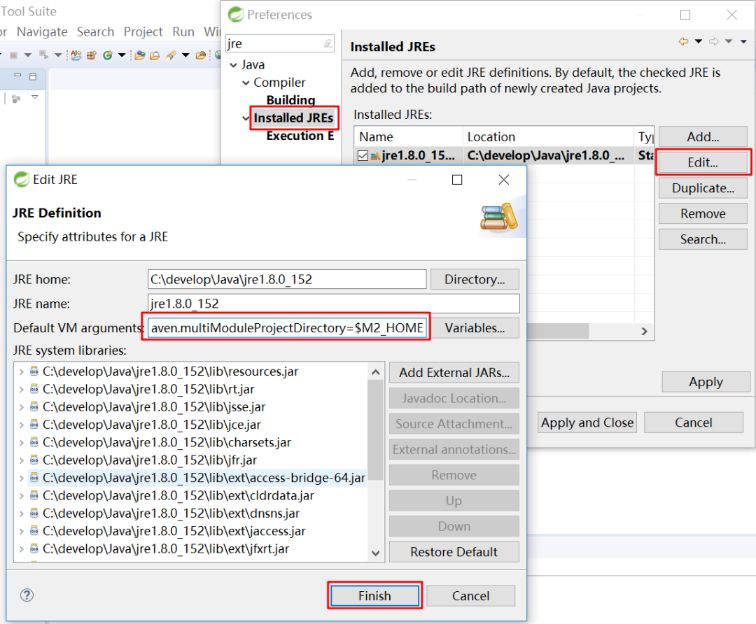Select Installed JREs in Preferences tree
Viewport: 756px width, 624px height.
294,118
